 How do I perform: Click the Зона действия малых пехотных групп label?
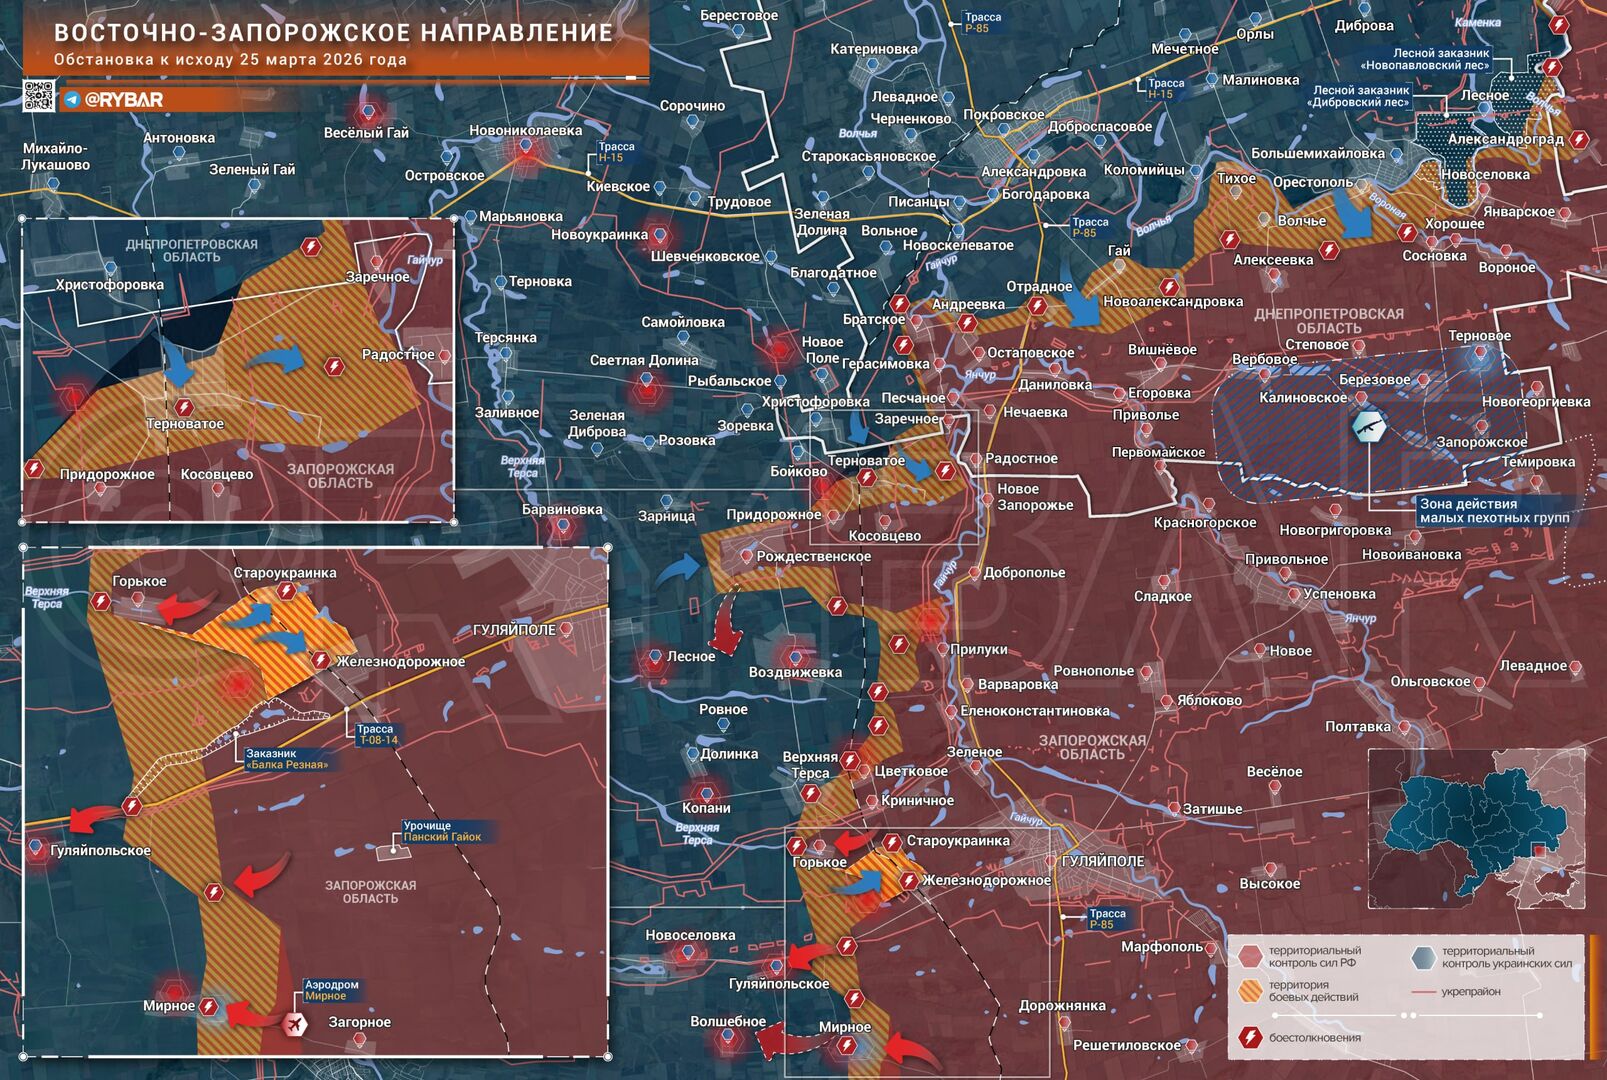(1494, 511)
